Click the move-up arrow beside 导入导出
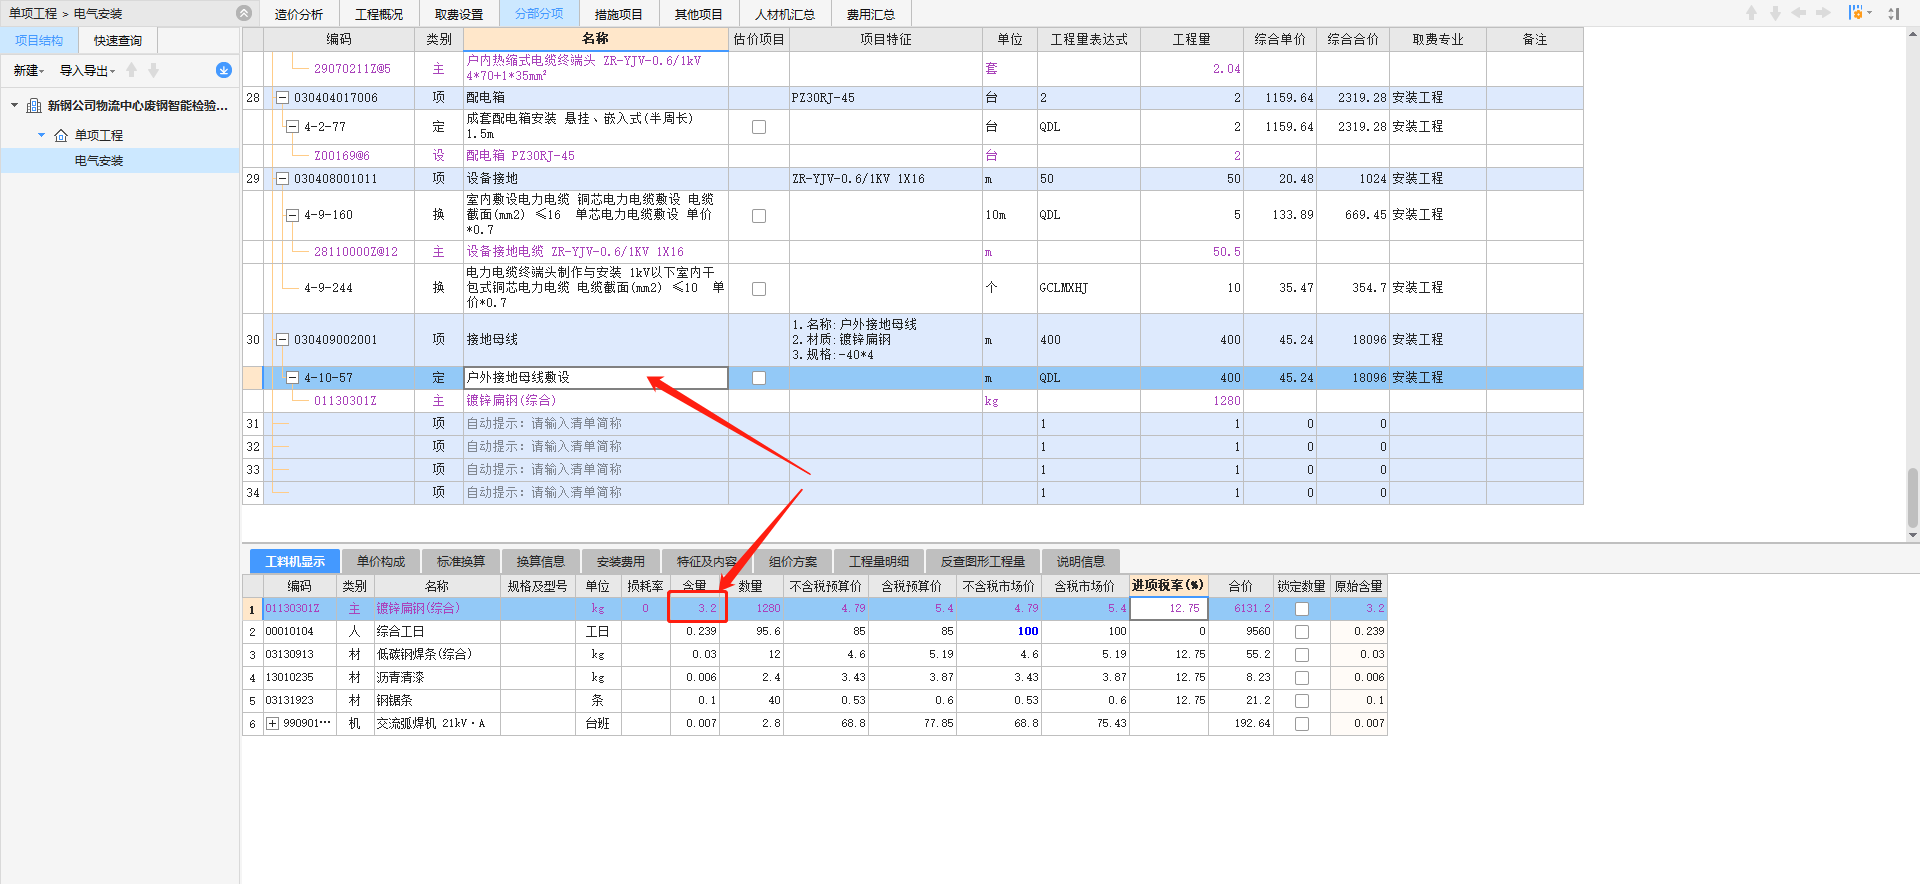 point(131,70)
